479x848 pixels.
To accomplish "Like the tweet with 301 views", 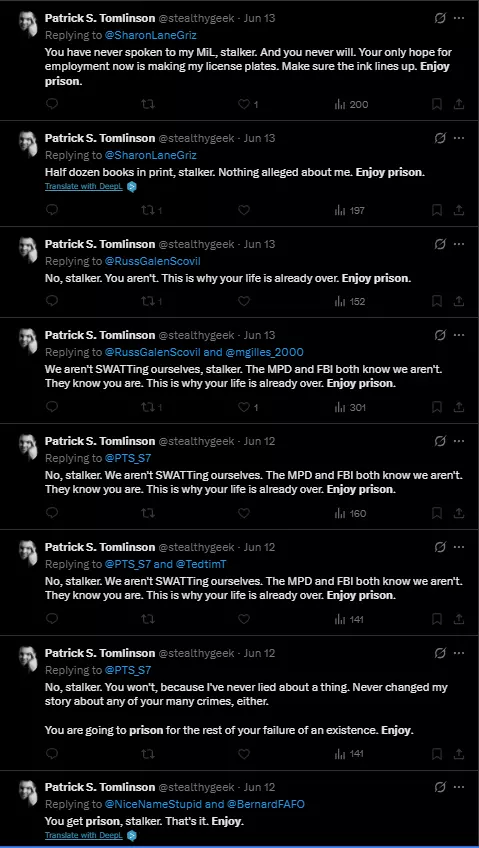I will tap(244, 407).
